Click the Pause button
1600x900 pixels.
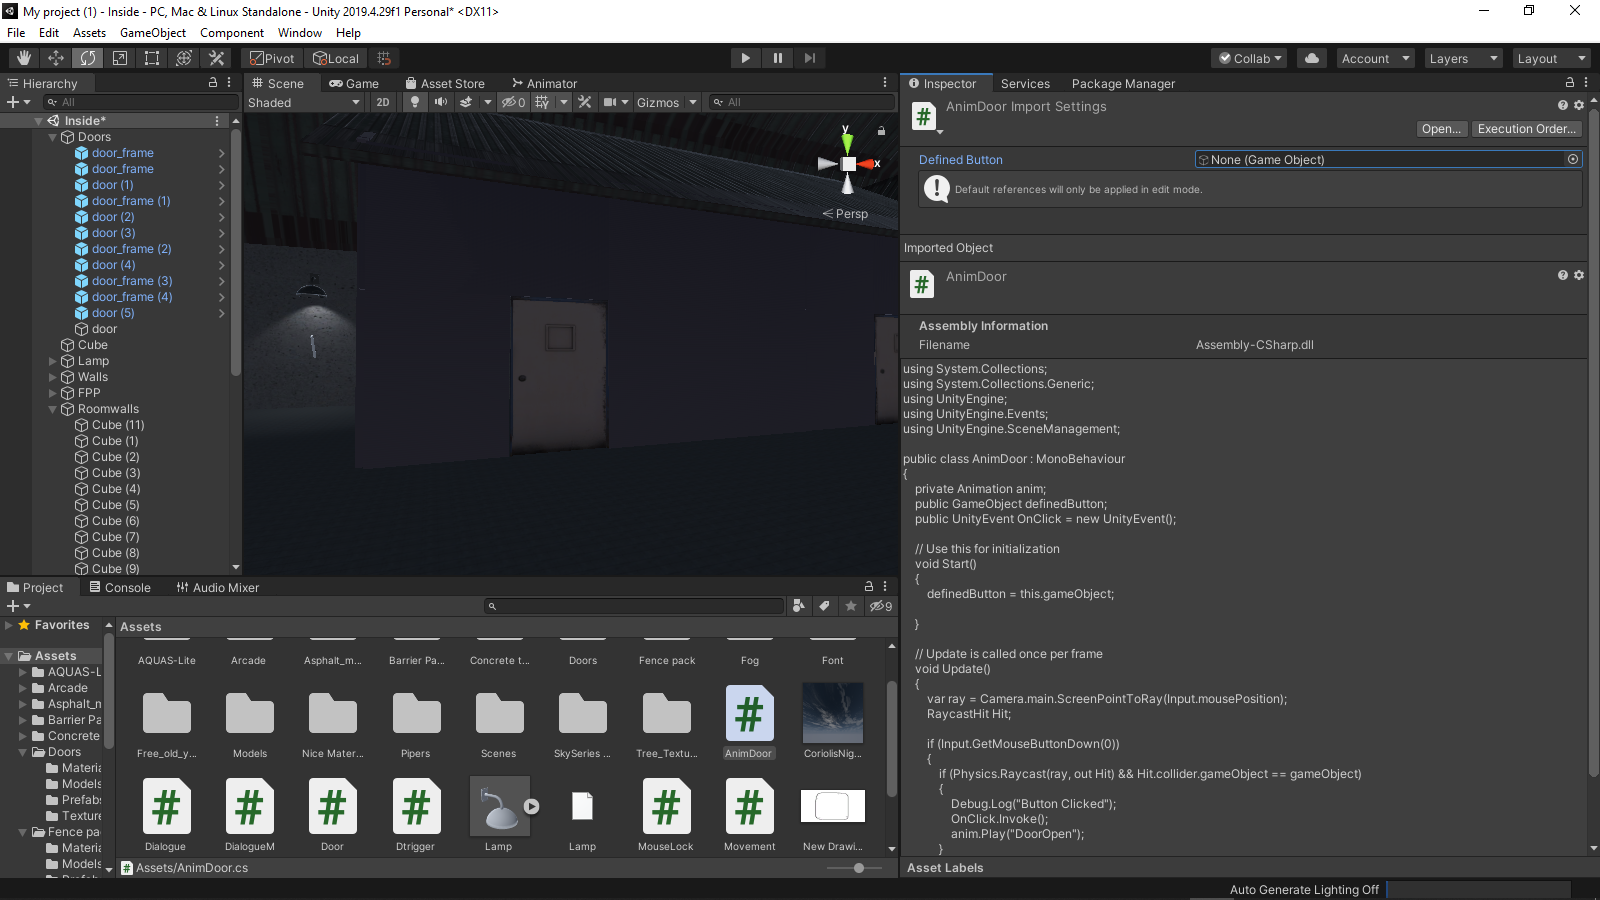[x=777, y=58]
